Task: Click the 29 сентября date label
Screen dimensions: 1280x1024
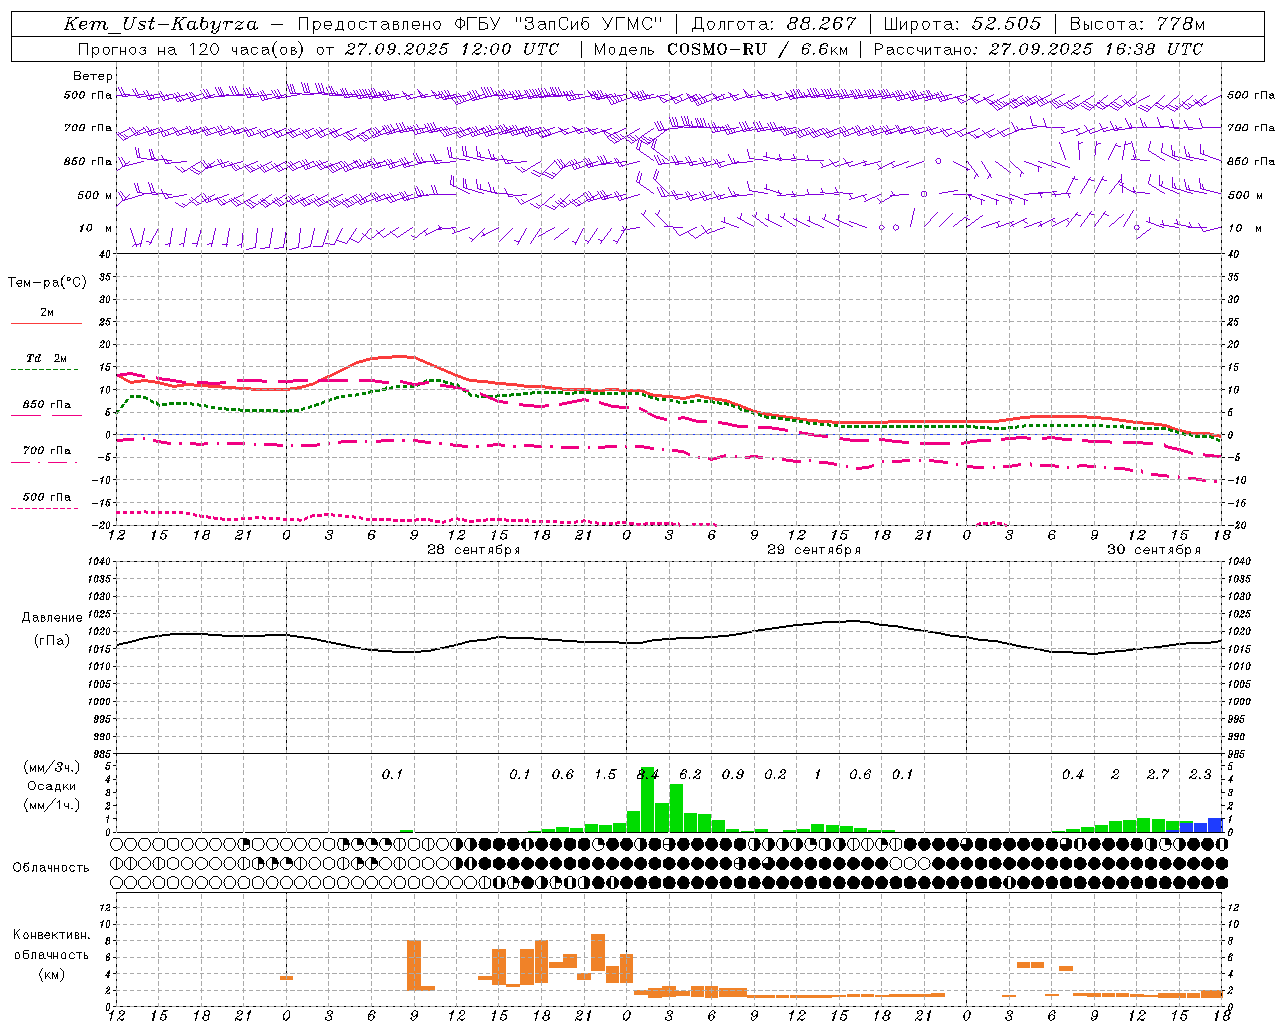Action: (x=814, y=550)
